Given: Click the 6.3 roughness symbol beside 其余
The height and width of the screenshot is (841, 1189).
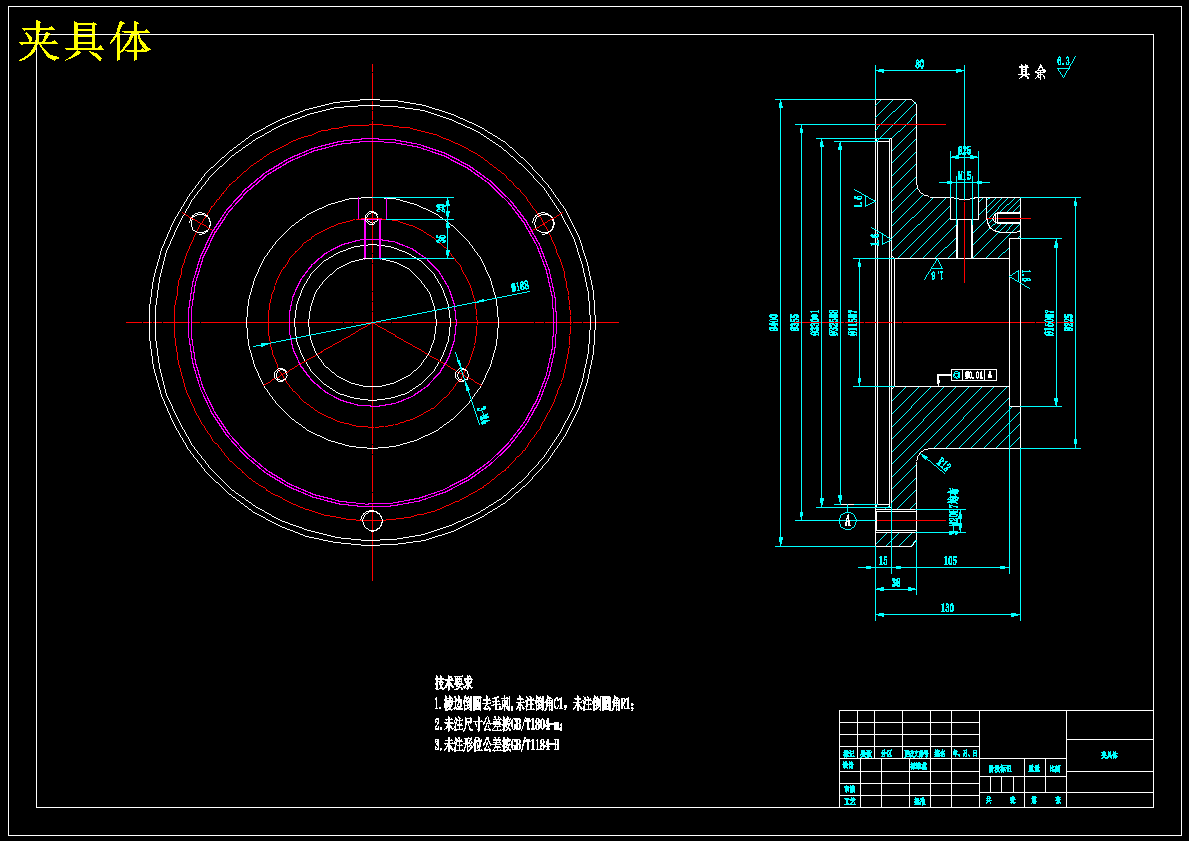Looking at the screenshot, I should click(1065, 66).
